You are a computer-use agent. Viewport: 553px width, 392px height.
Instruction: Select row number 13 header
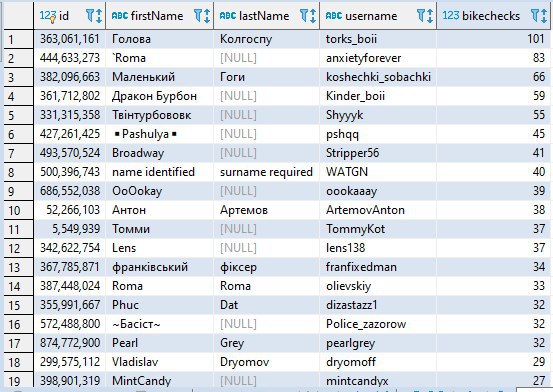click(19, 268)
